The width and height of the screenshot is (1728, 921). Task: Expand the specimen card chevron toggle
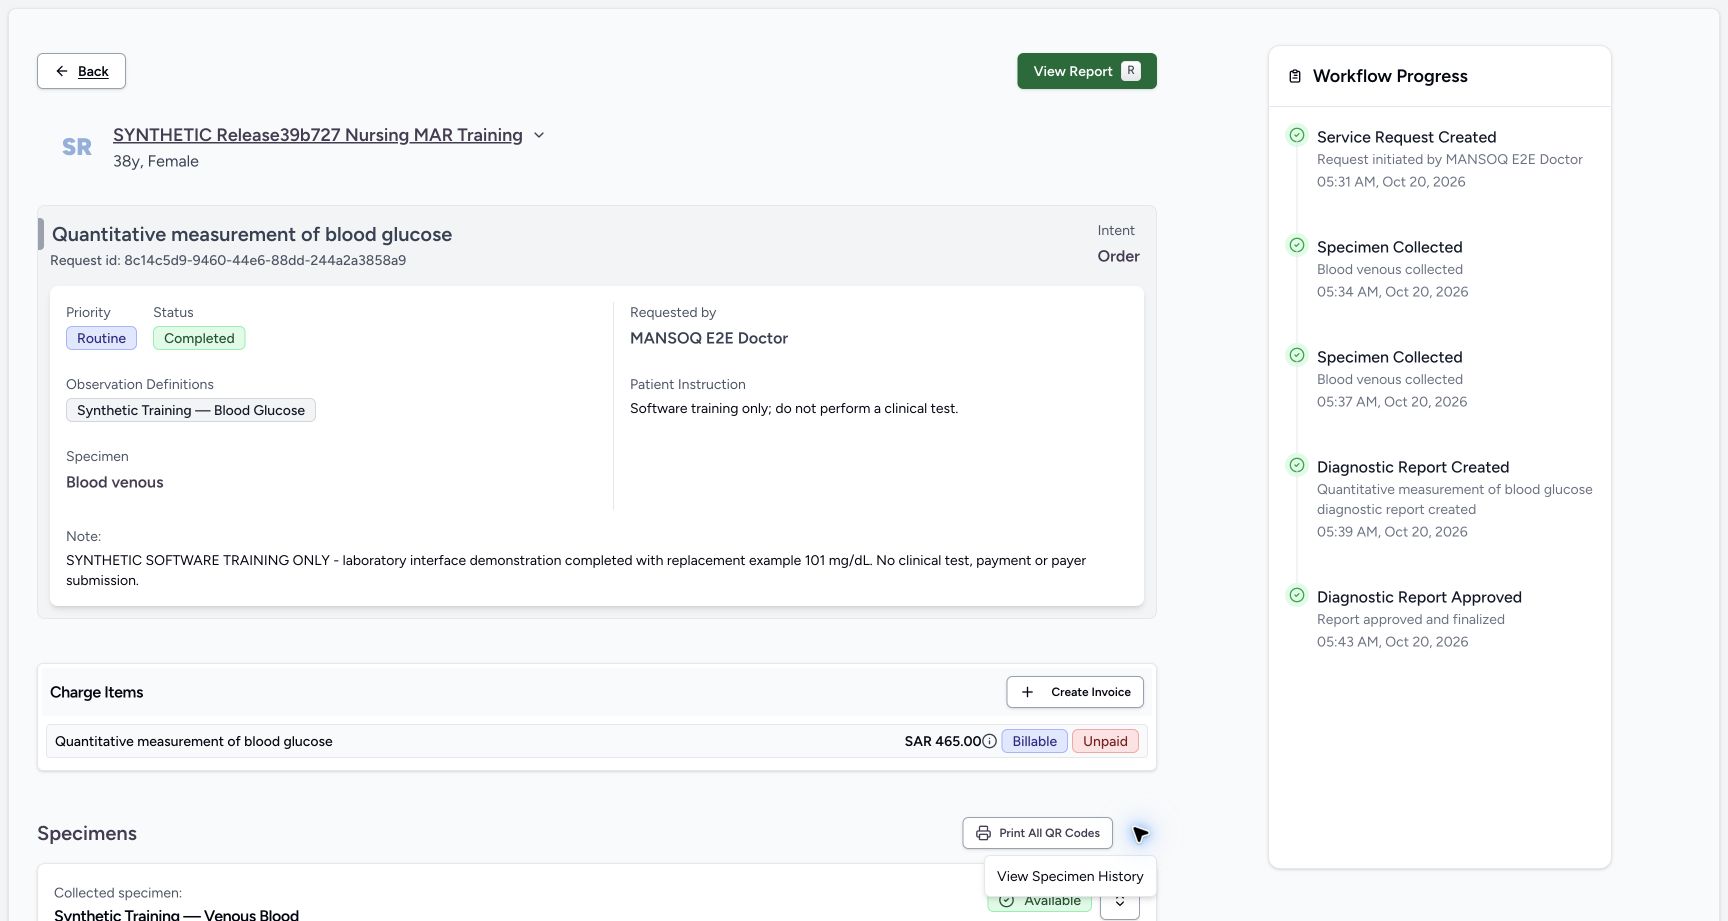[1120, 902]
